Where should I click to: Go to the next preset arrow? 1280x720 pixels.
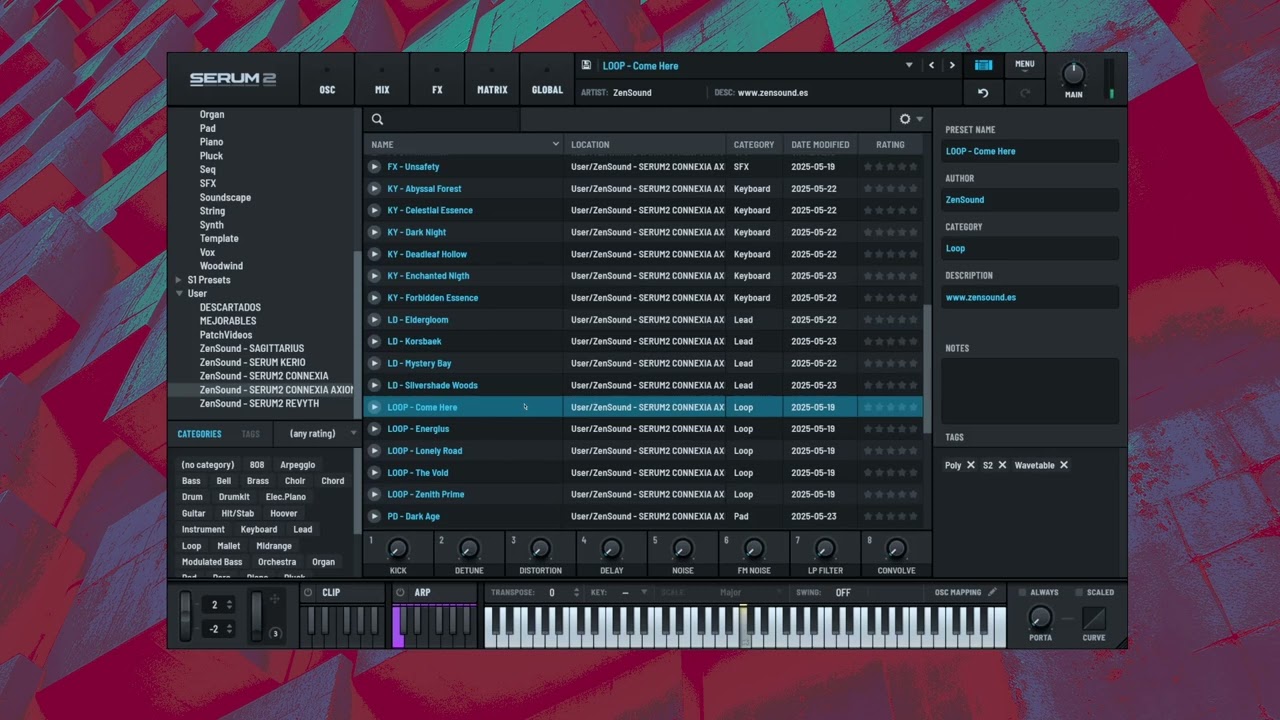tap(952, 65)
